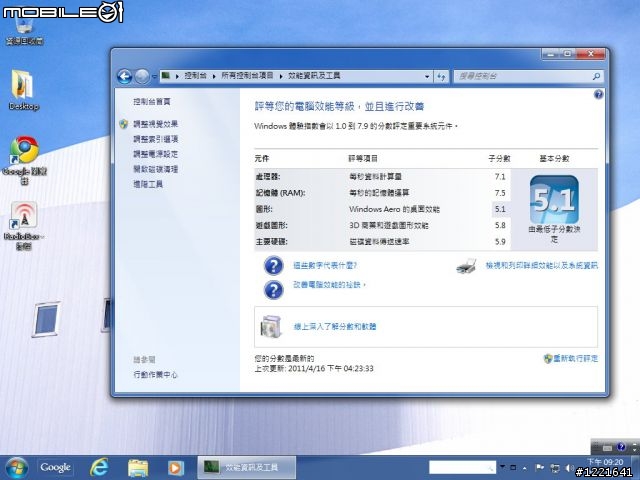This screenshot has width=640, height=480.
Task: Click the gaming graphics subscore 5.8
Action: (x=500, y=225)
